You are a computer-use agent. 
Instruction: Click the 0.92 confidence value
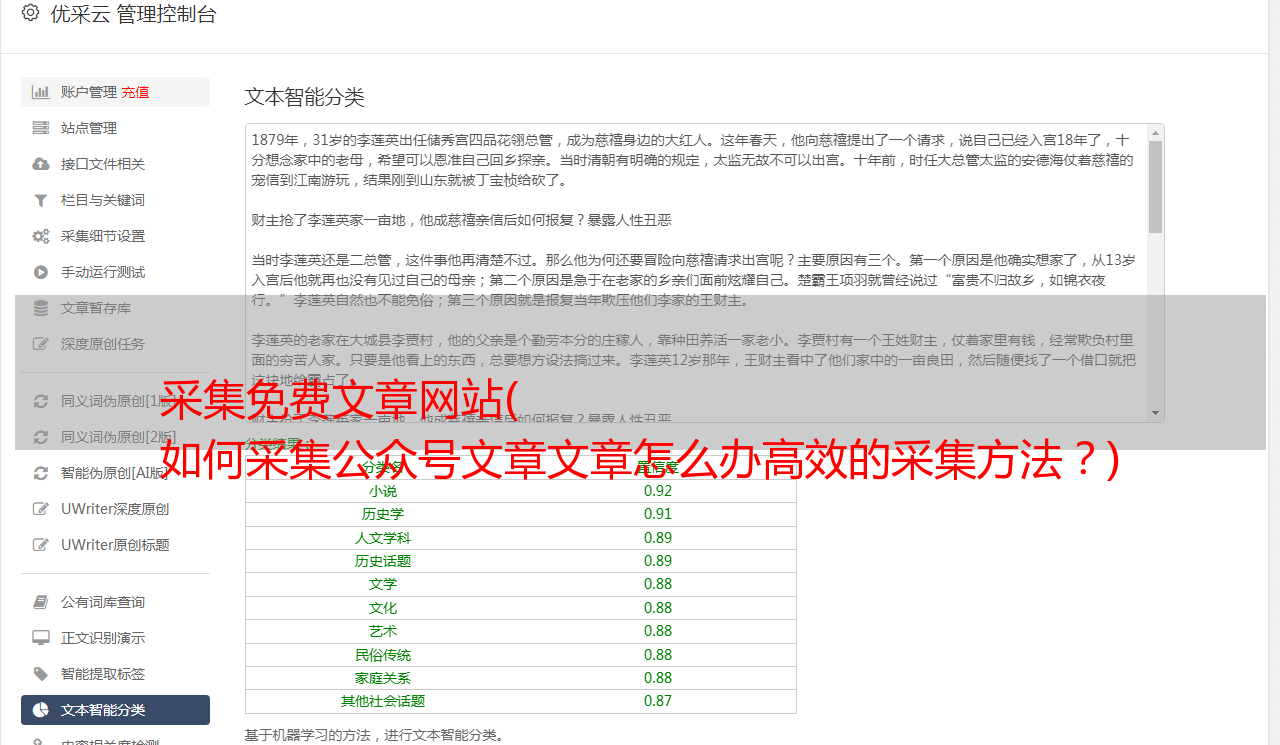pos(658,491)
